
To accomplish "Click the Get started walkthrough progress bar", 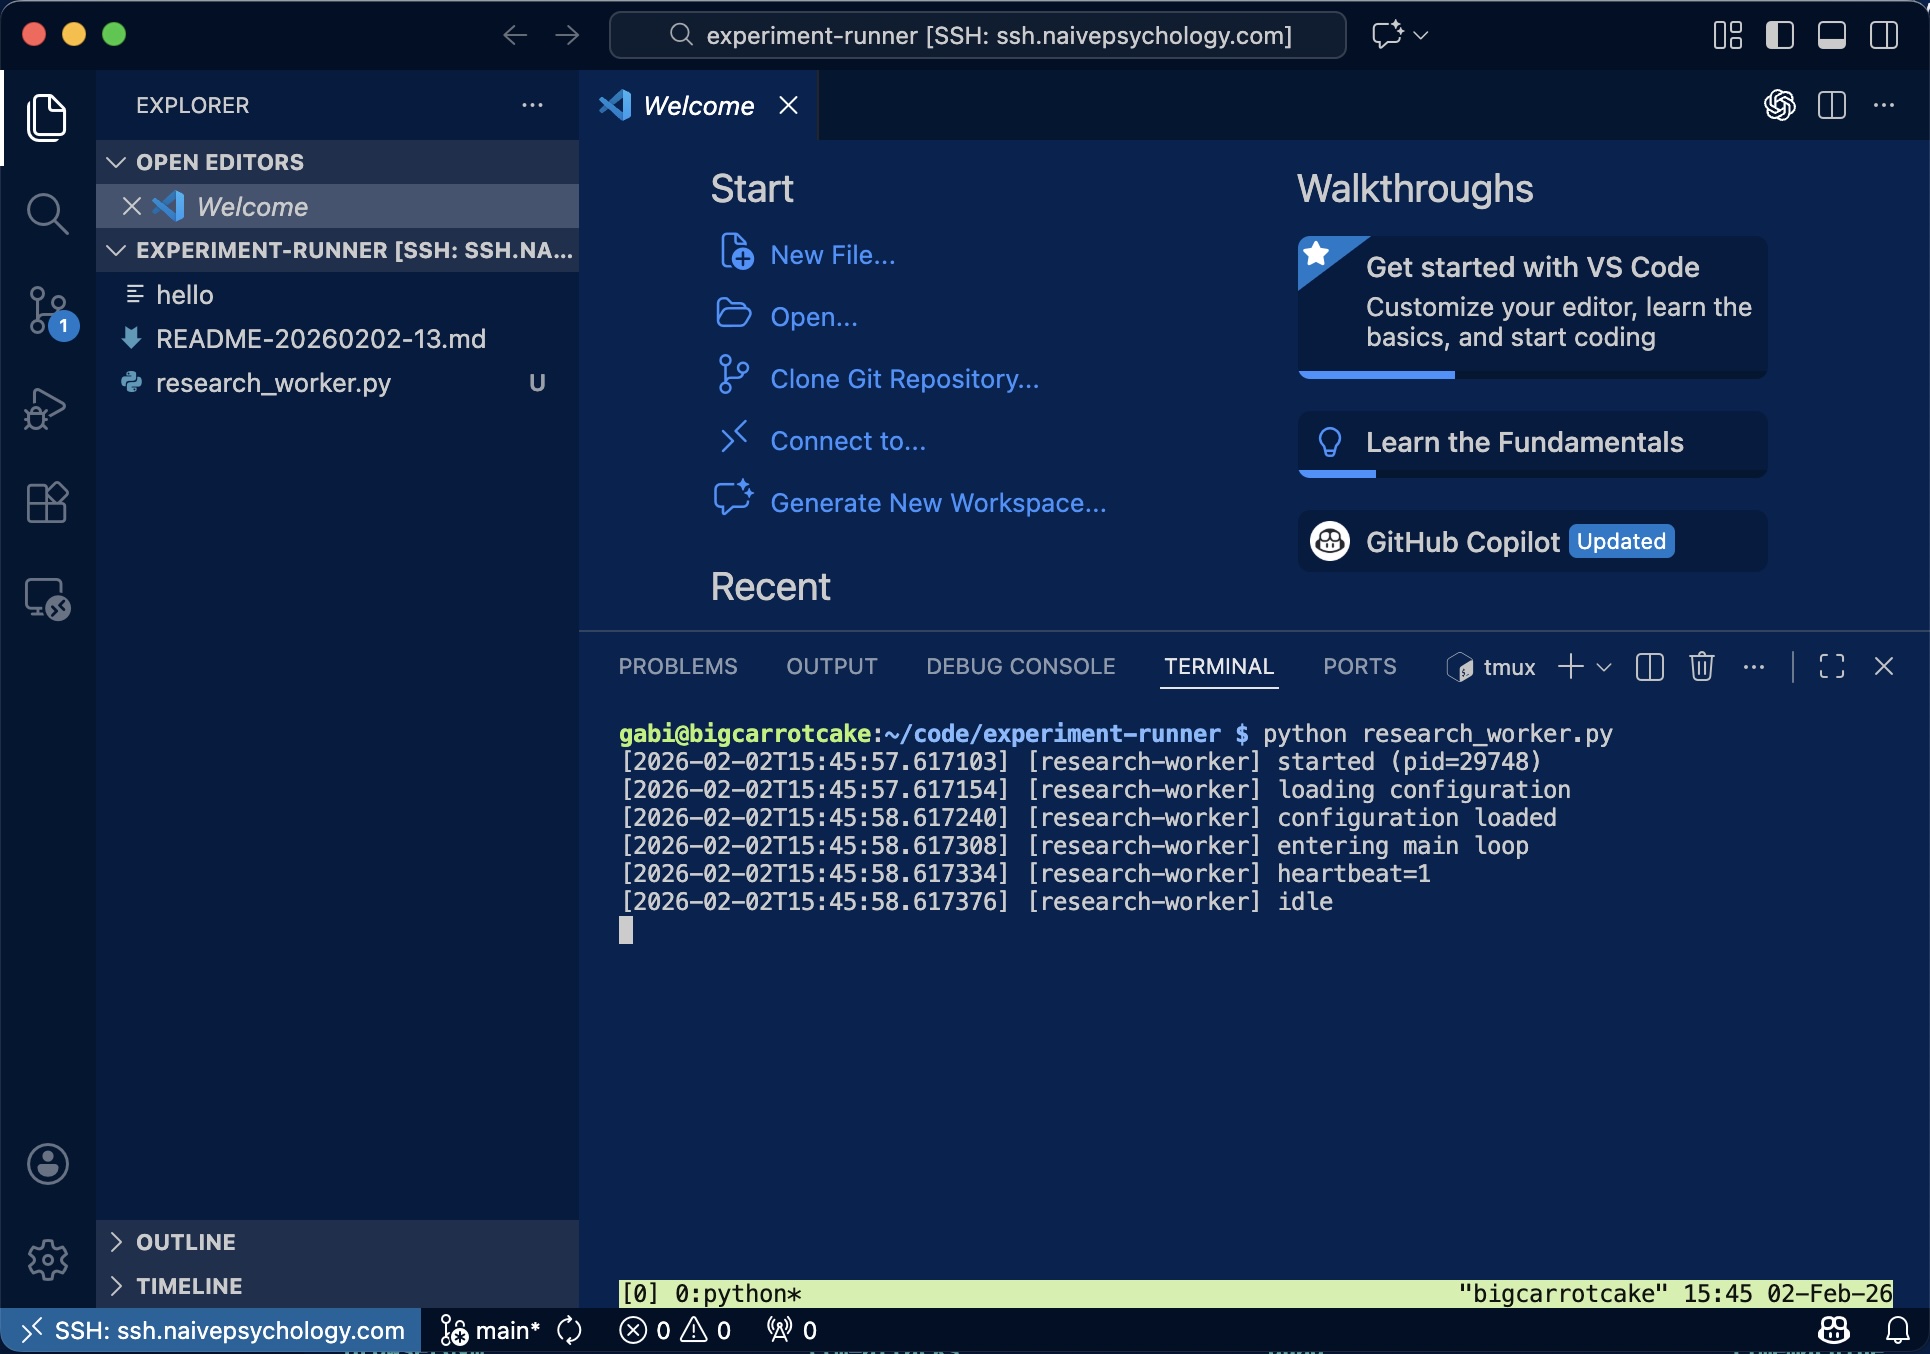I will click(1375, 374).
